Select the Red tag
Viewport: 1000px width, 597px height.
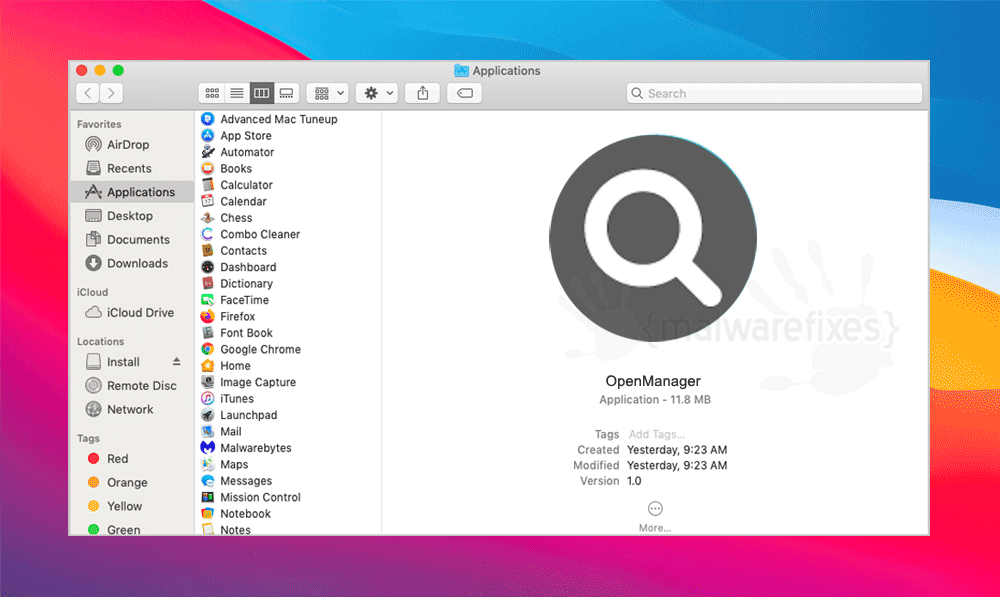coord(131,459)
